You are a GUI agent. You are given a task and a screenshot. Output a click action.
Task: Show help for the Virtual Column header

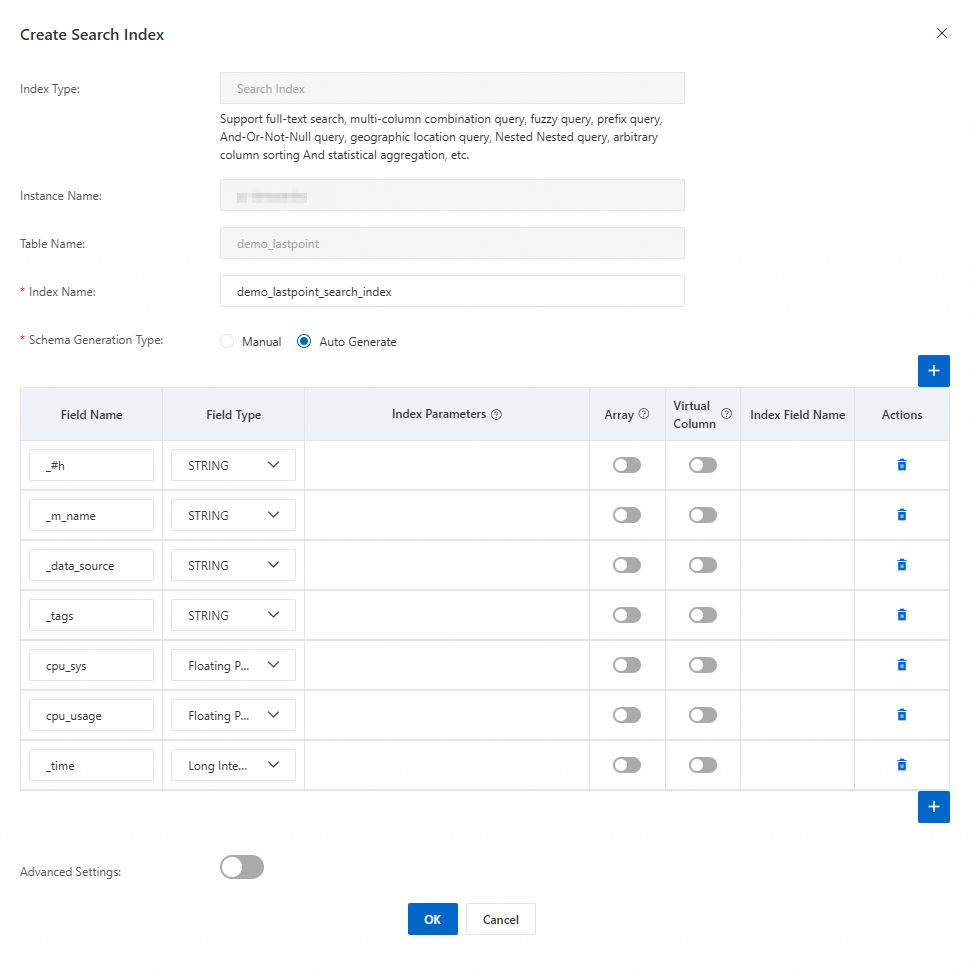(x=726, y=414)
